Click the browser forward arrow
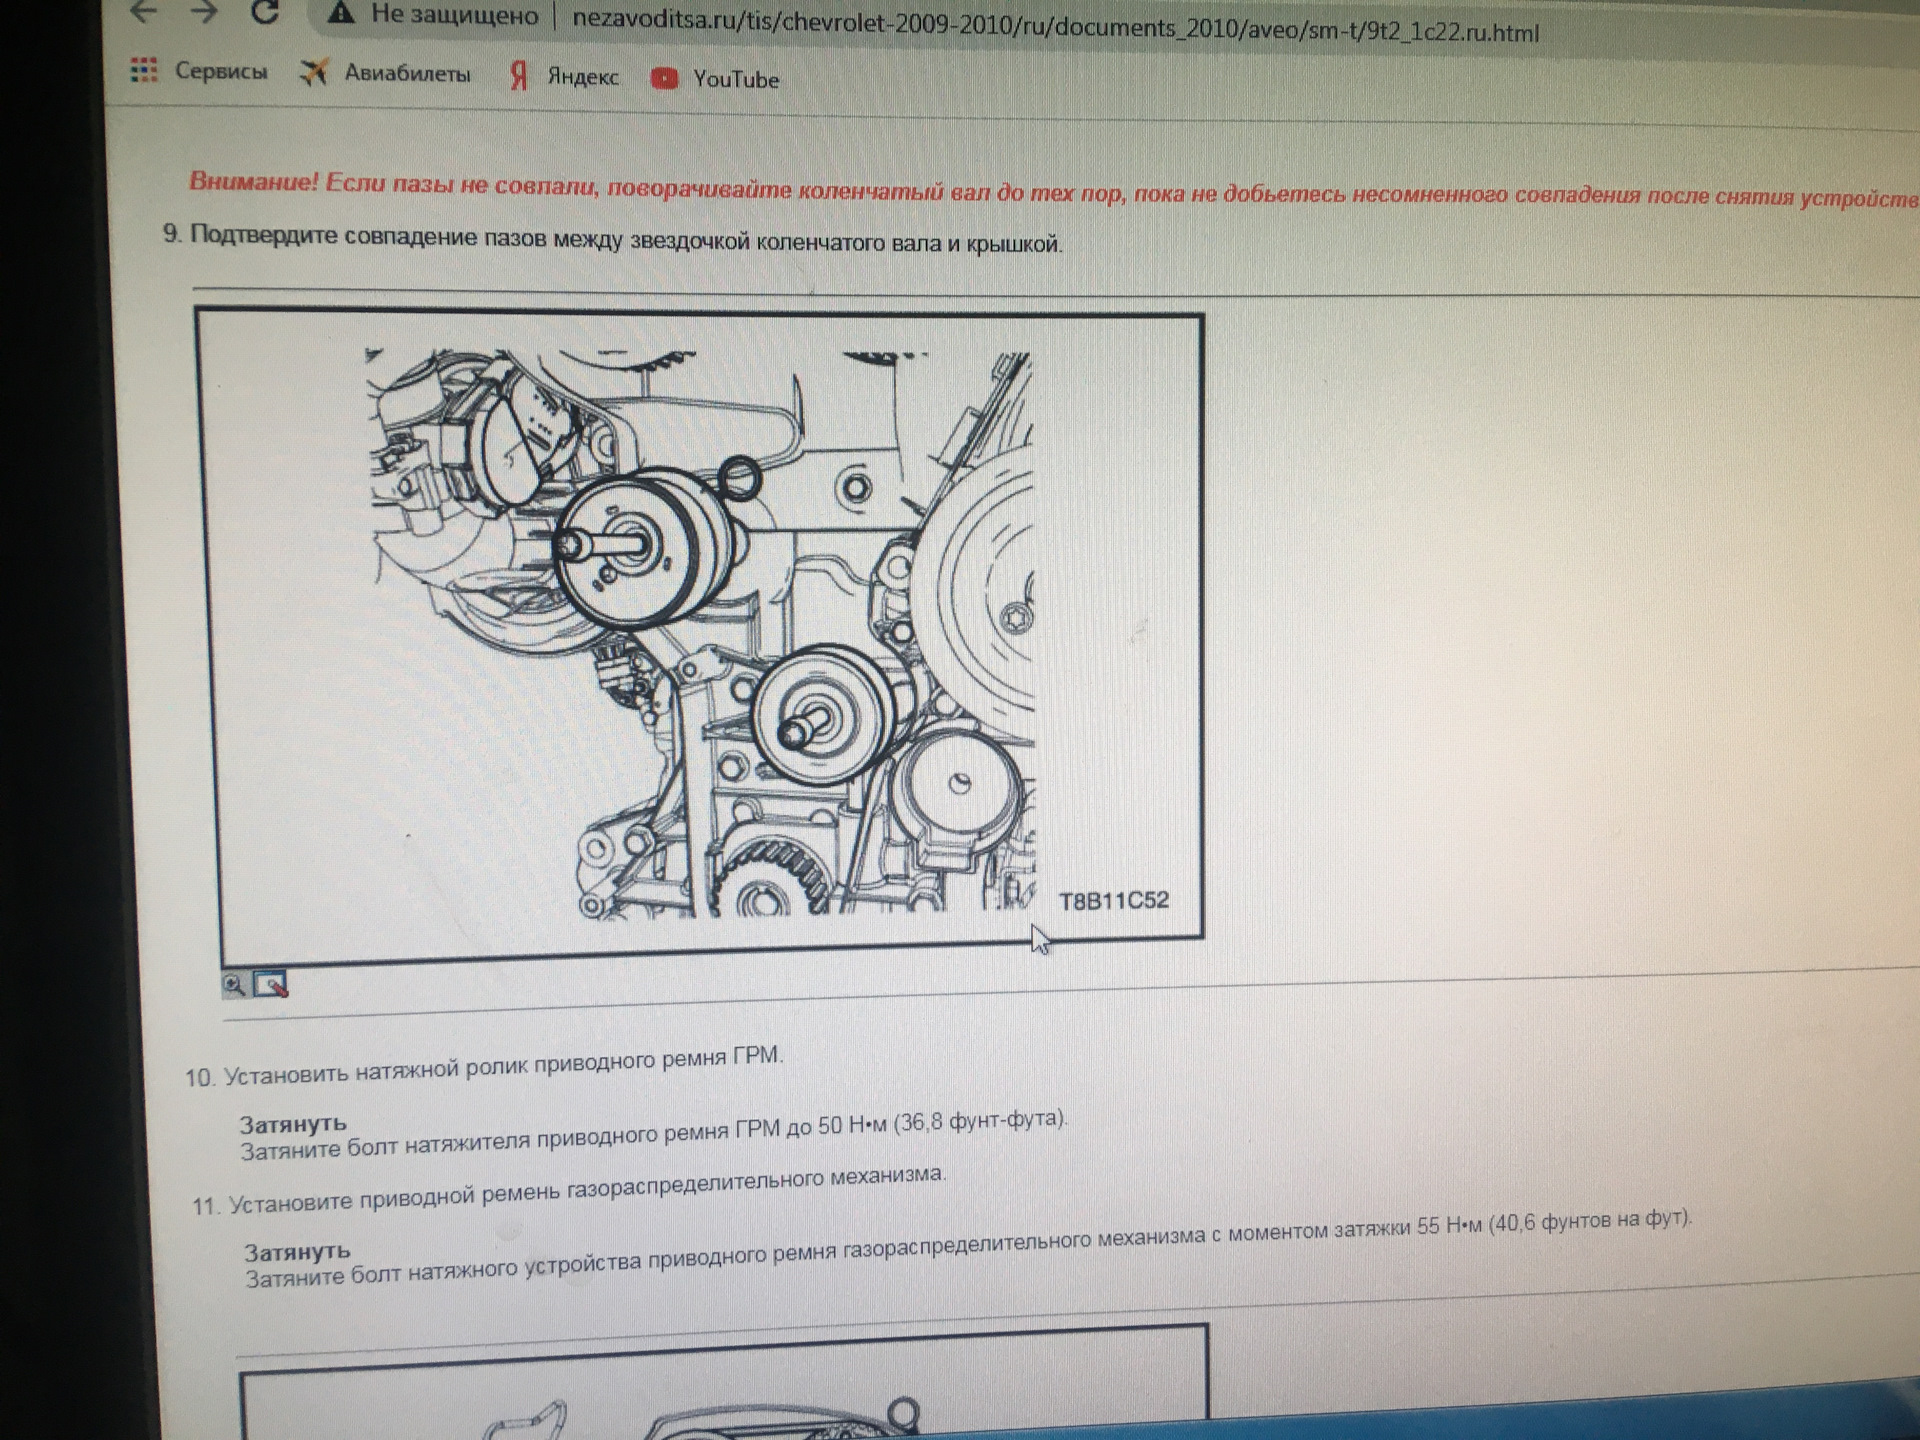This screenshot has height=1440, width=1920. tap(205, 11)
